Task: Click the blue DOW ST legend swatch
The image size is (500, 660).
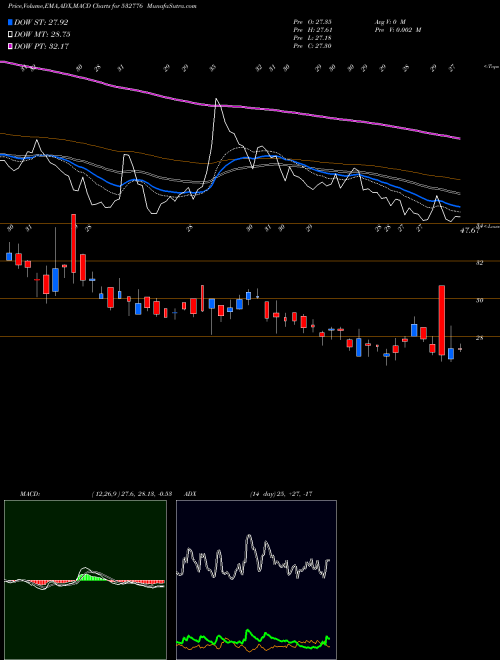Action: 10,22
